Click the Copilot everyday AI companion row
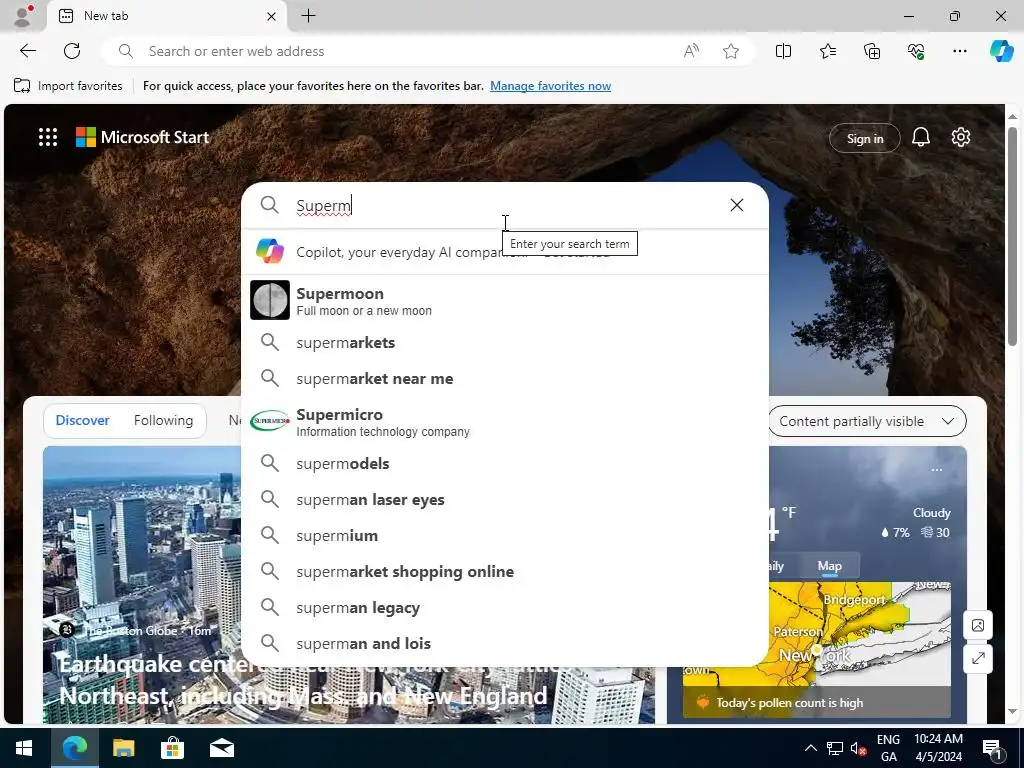 click(505, 251)
